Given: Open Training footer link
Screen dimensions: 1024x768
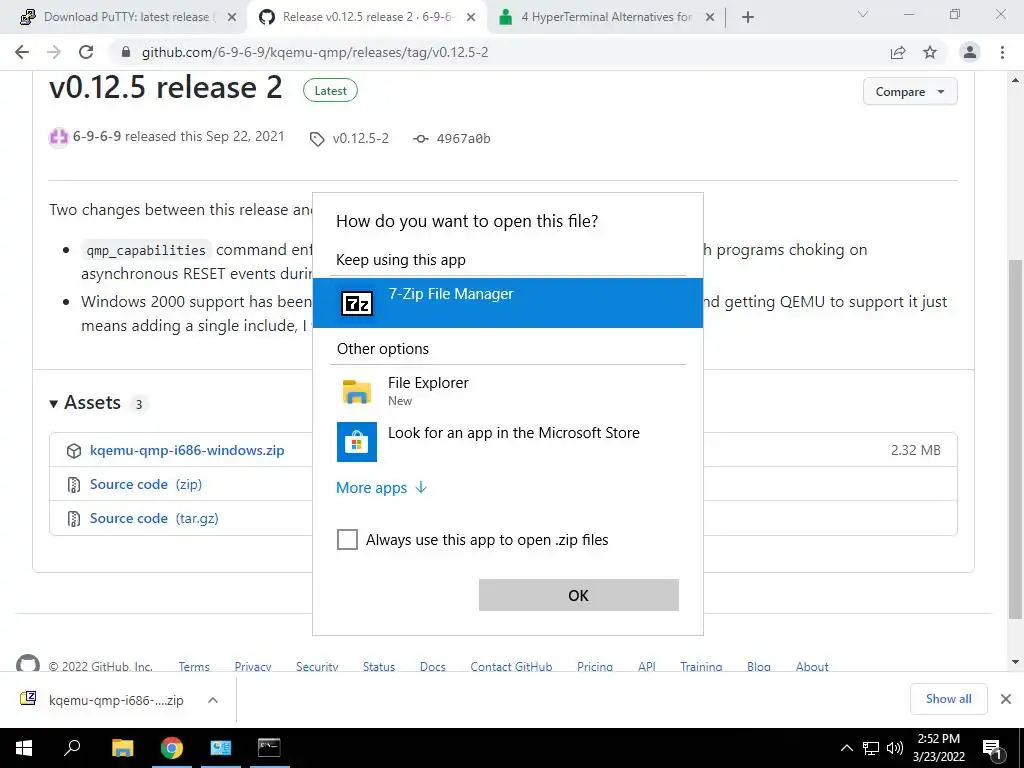Looking at the screenshot, I should (701, 666).
